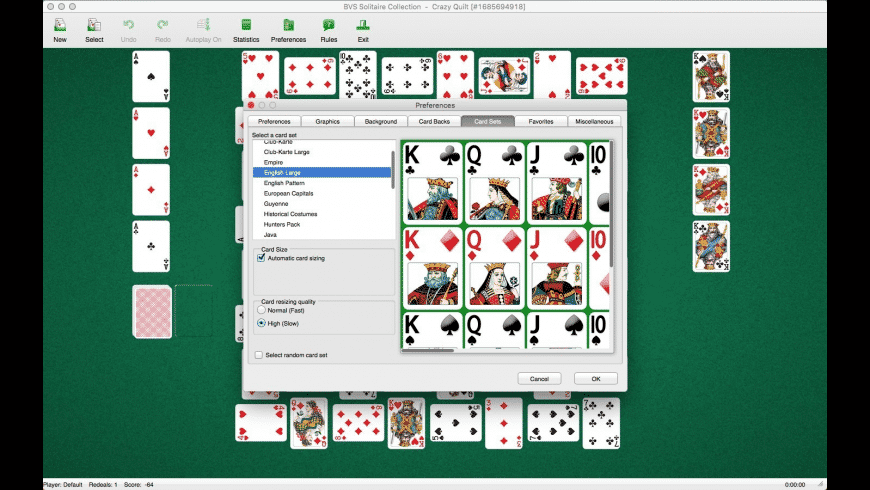
Task: Select Normal (Fast) resizing quality
Action: coord(261,310)
